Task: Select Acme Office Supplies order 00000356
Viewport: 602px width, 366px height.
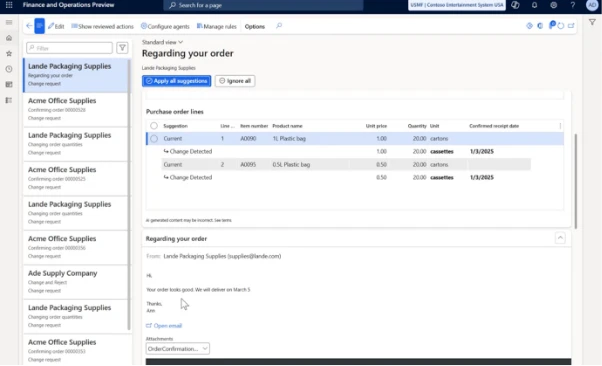Action: [75, 247]
